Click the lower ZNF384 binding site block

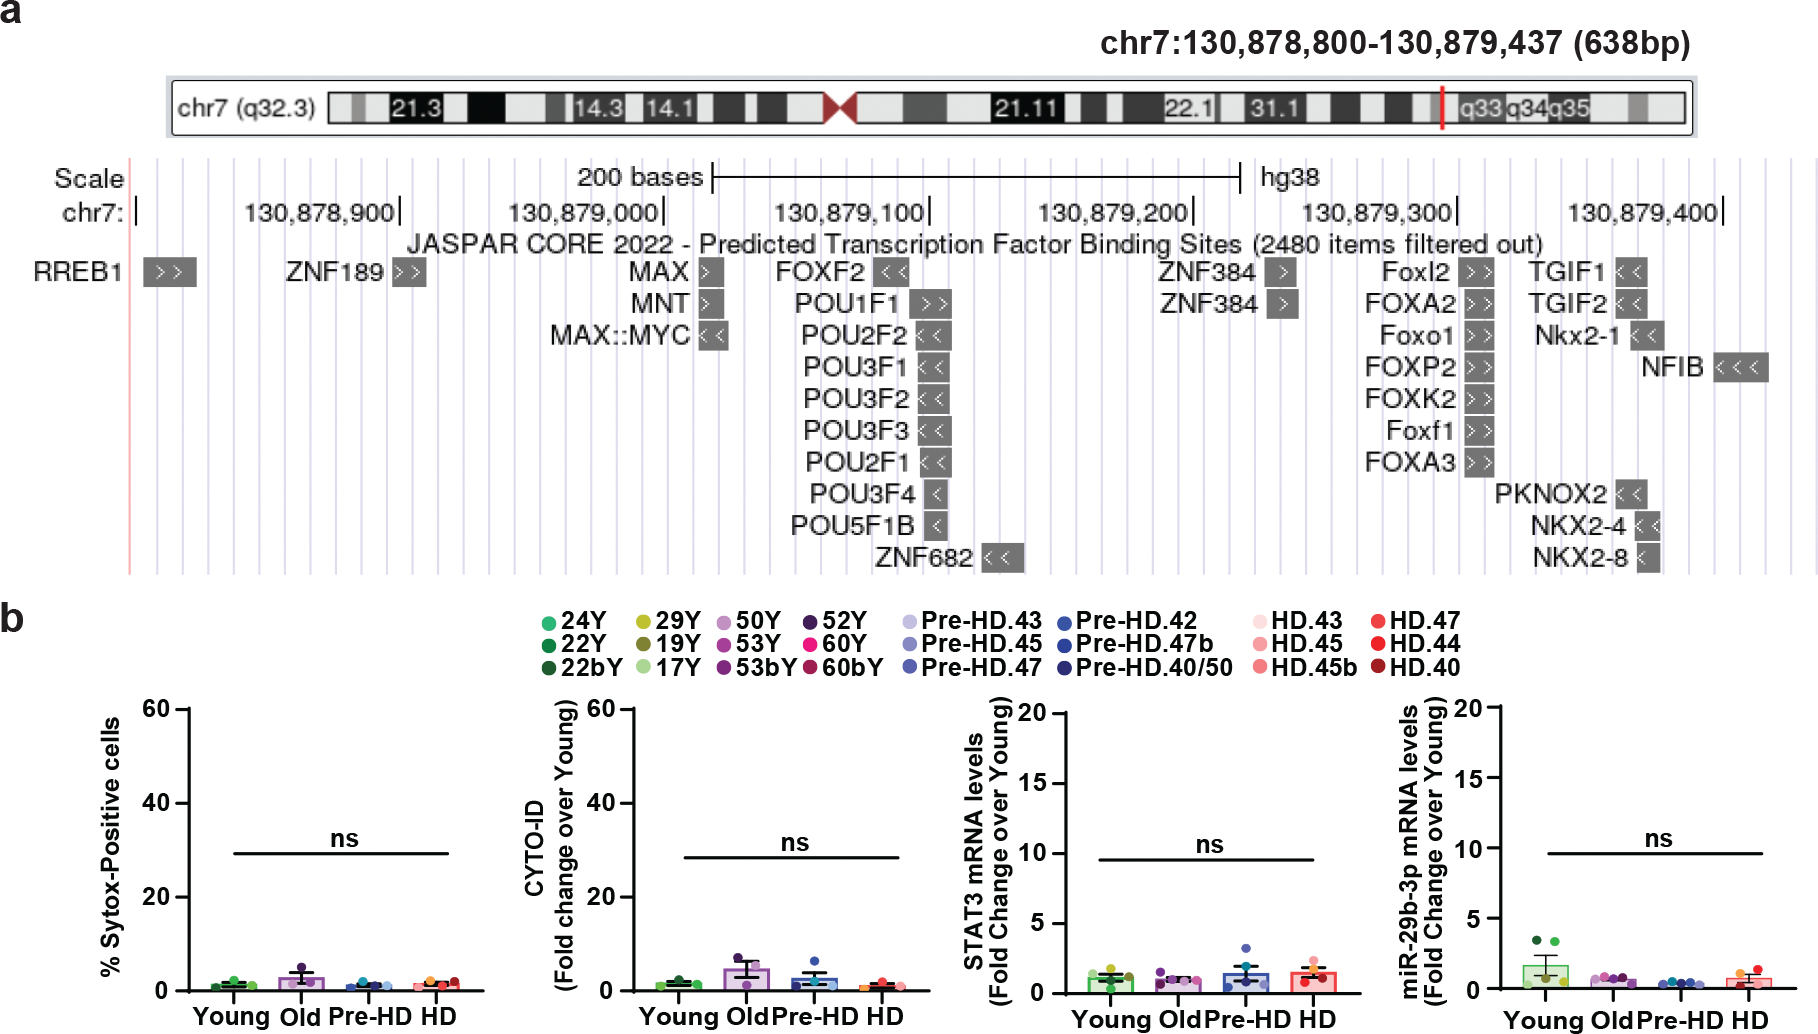coord(1282,303)
